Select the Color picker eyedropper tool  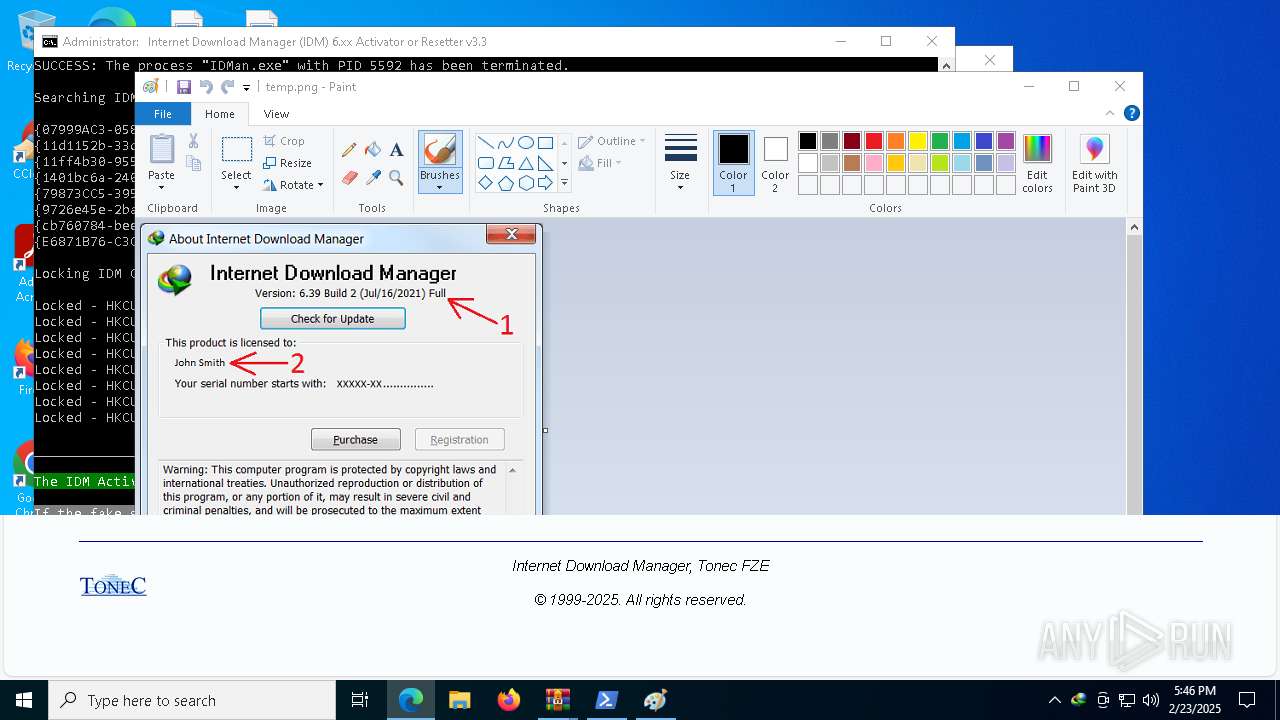373,178
